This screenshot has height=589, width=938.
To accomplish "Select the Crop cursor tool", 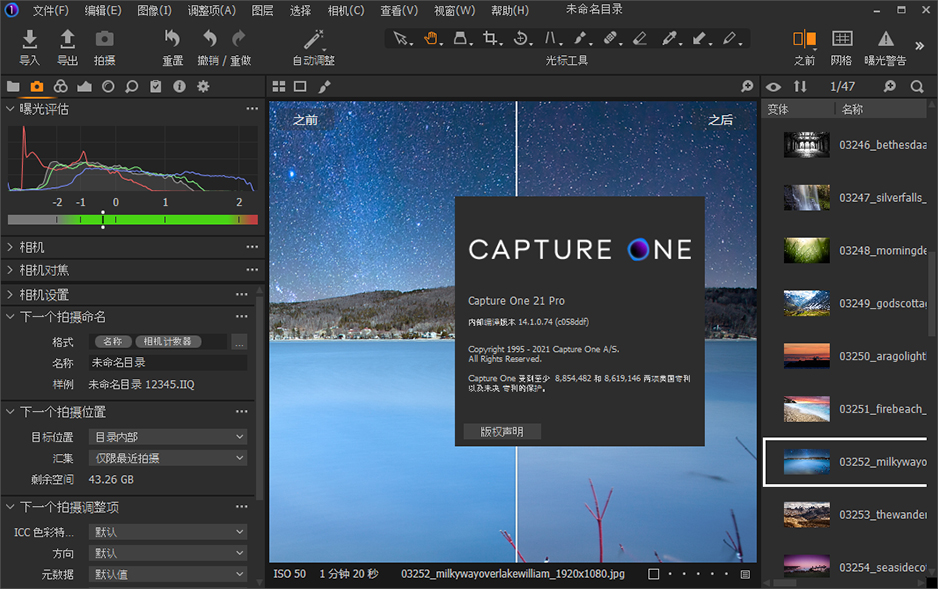I will click(490, 39).
